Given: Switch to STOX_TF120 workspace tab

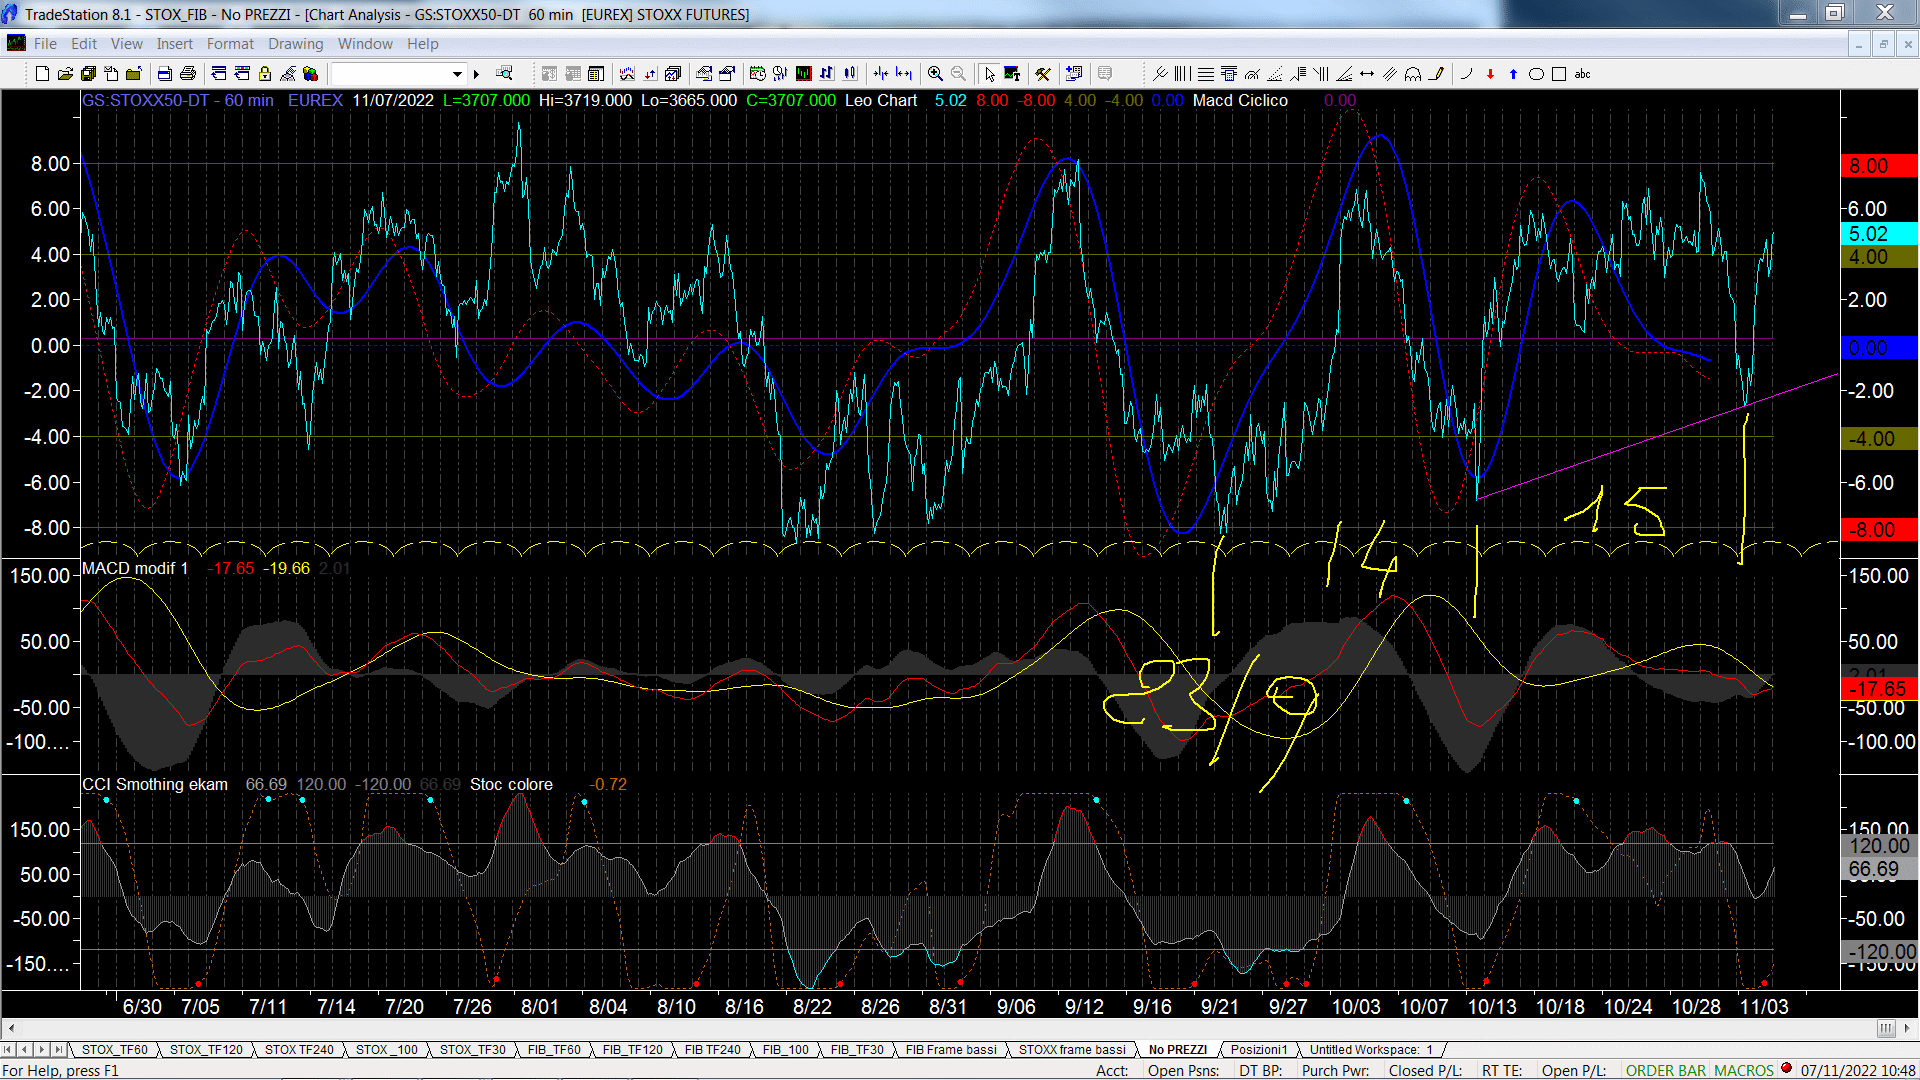Looking at the screenshot, I should coord(206,1050).
